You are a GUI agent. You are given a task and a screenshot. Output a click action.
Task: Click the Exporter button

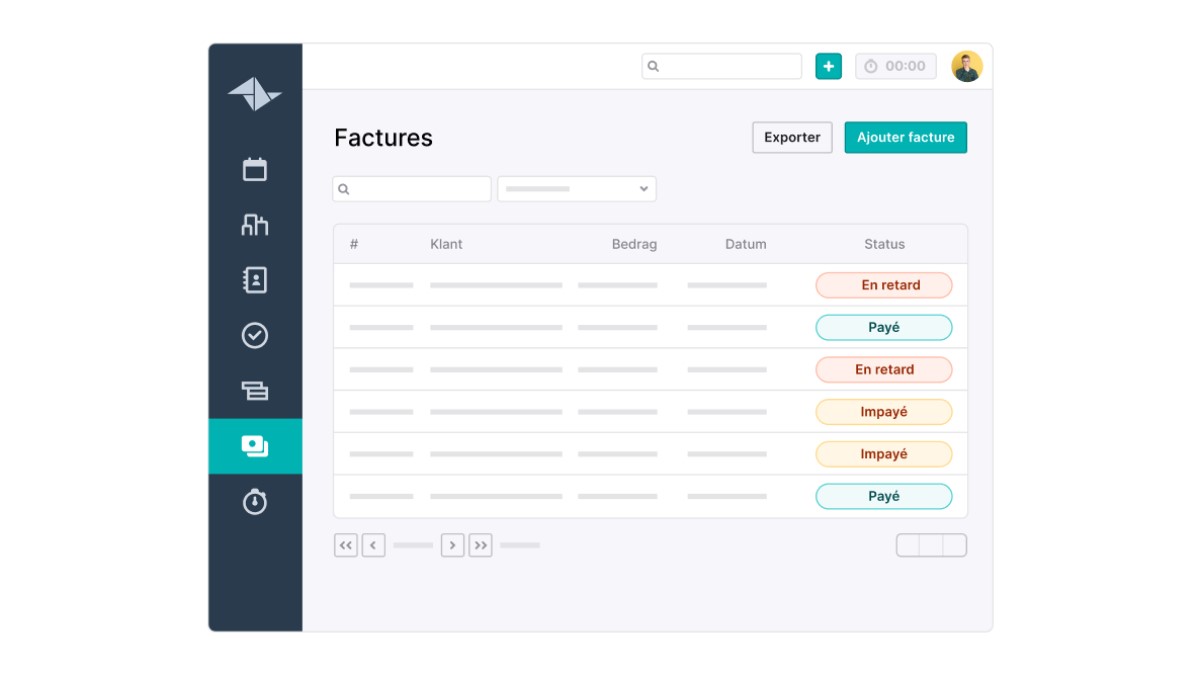click(x=792, y=138)
